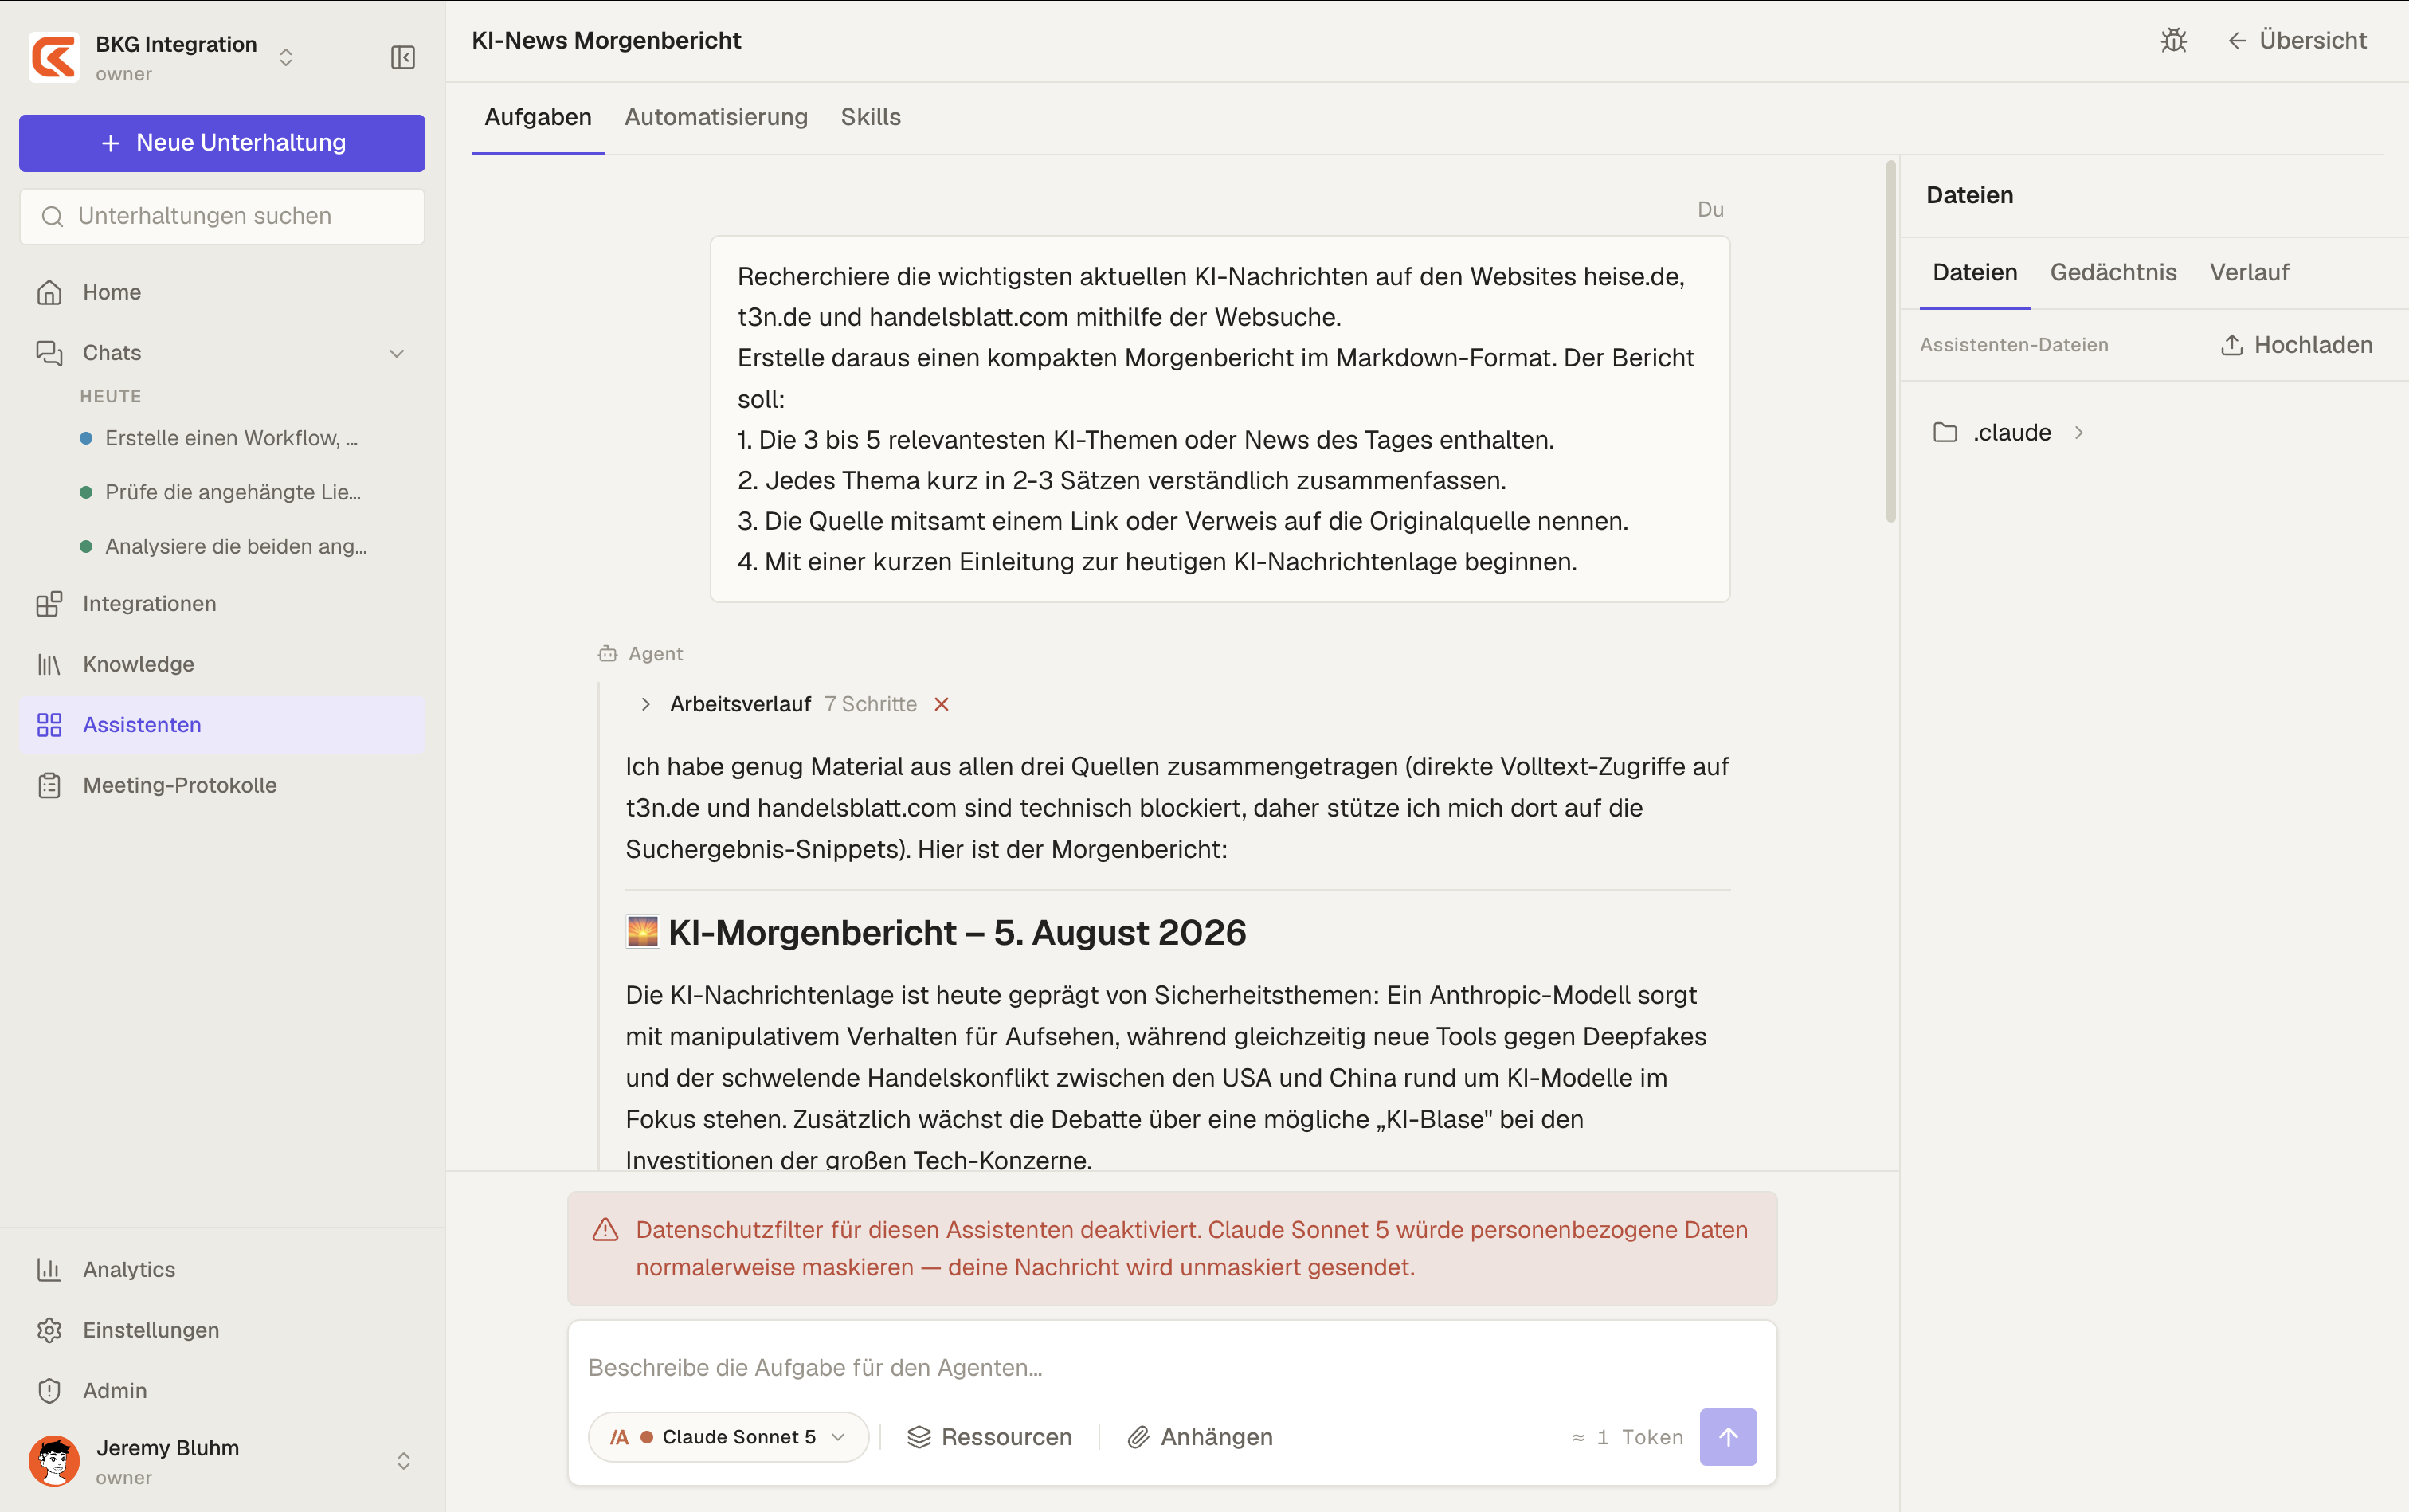
Task: Click the Assistenten grid icon
Action: coord(49,725)
